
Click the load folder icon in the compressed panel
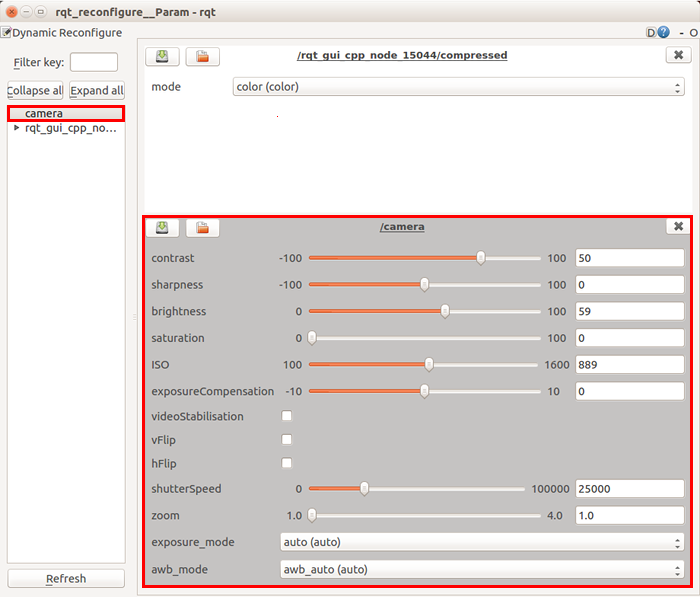point(202,56)
